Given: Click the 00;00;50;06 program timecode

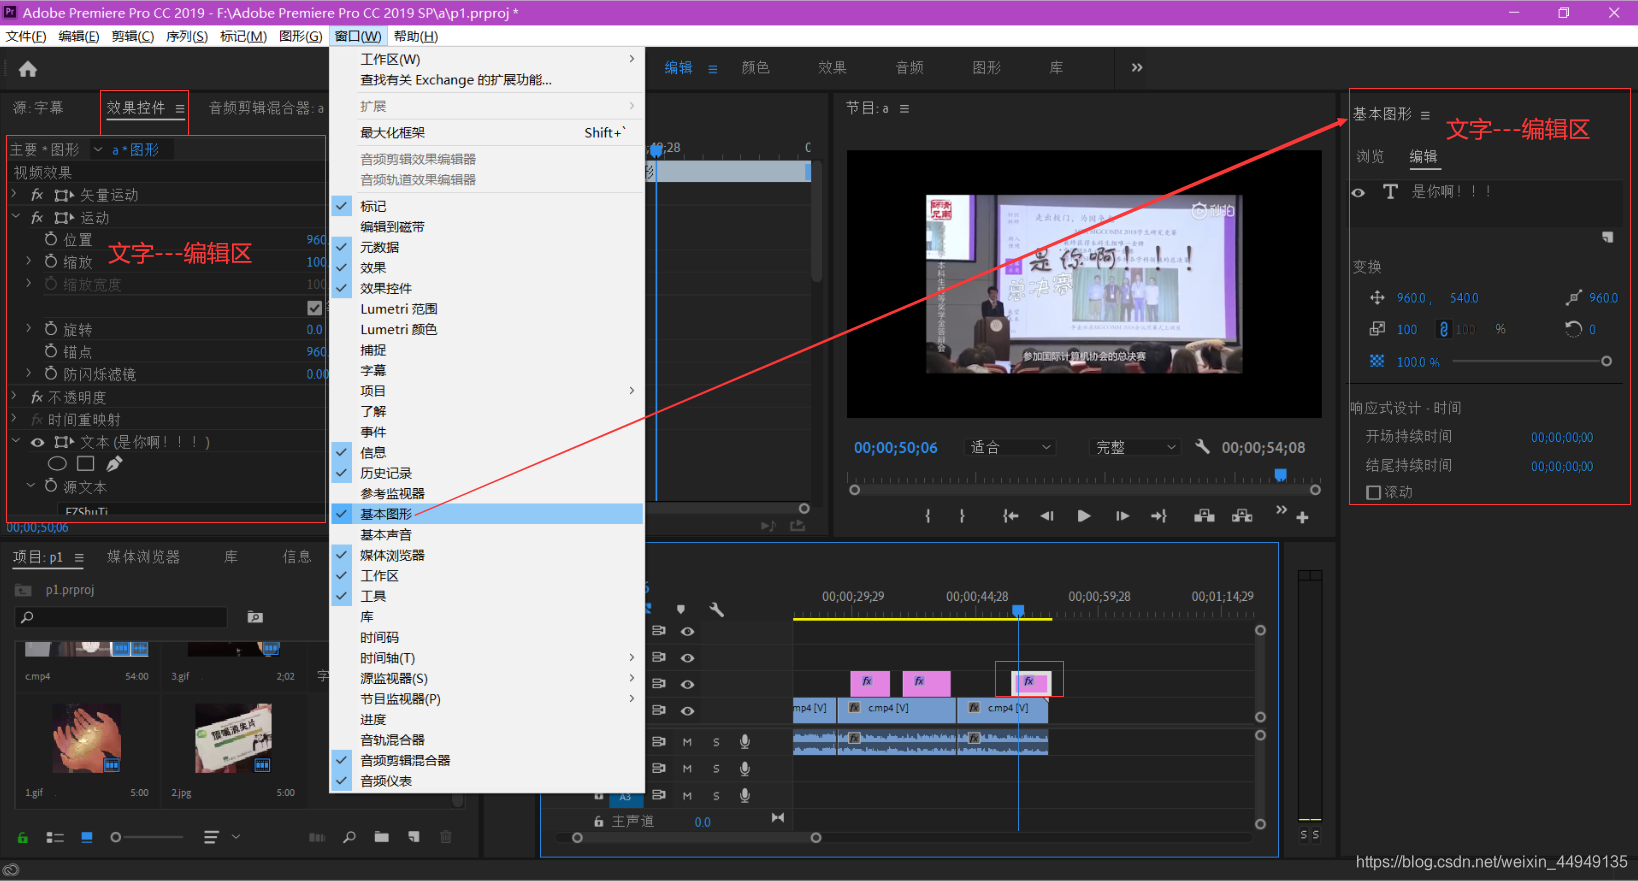Looking at the screenshot, I should 896,448.
